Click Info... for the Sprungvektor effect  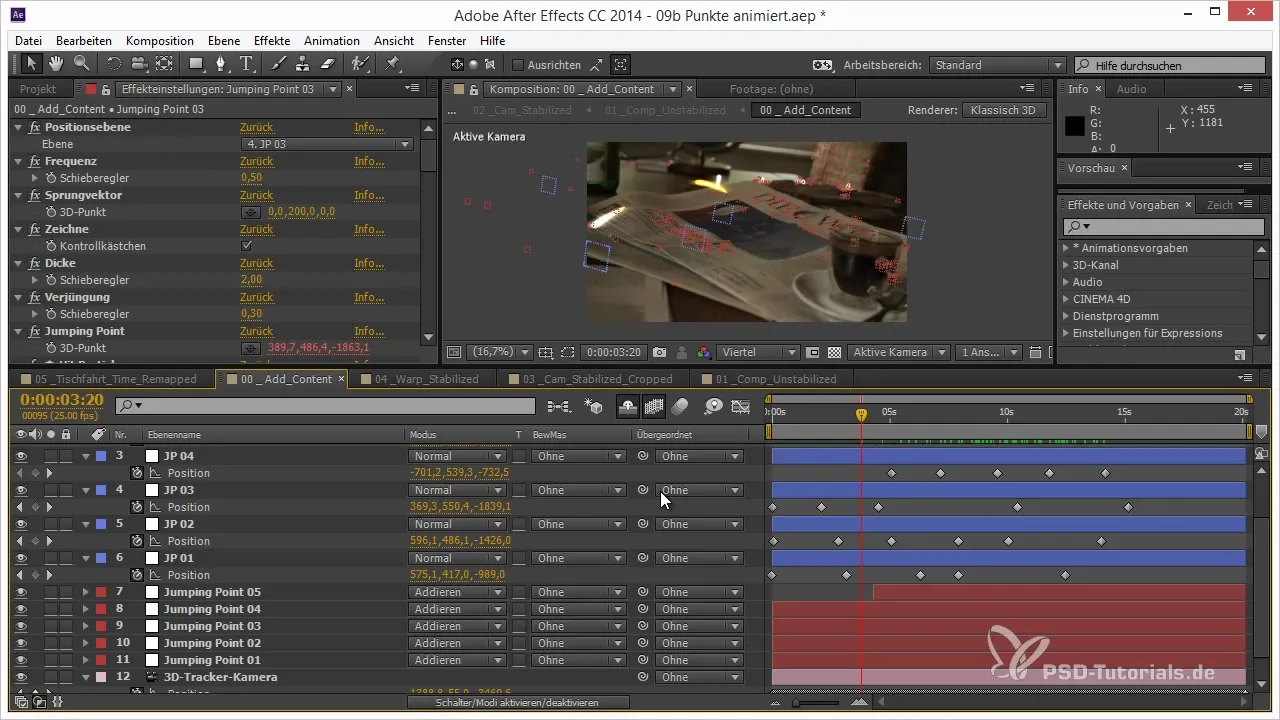[x=369, y=195]
